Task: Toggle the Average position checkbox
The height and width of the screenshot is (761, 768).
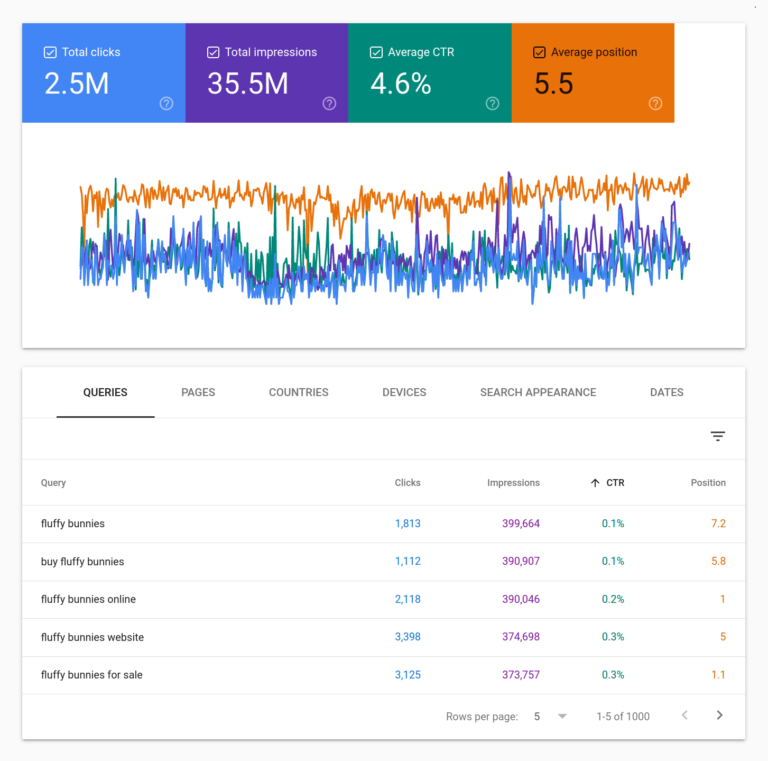Action: pos(539,52)
